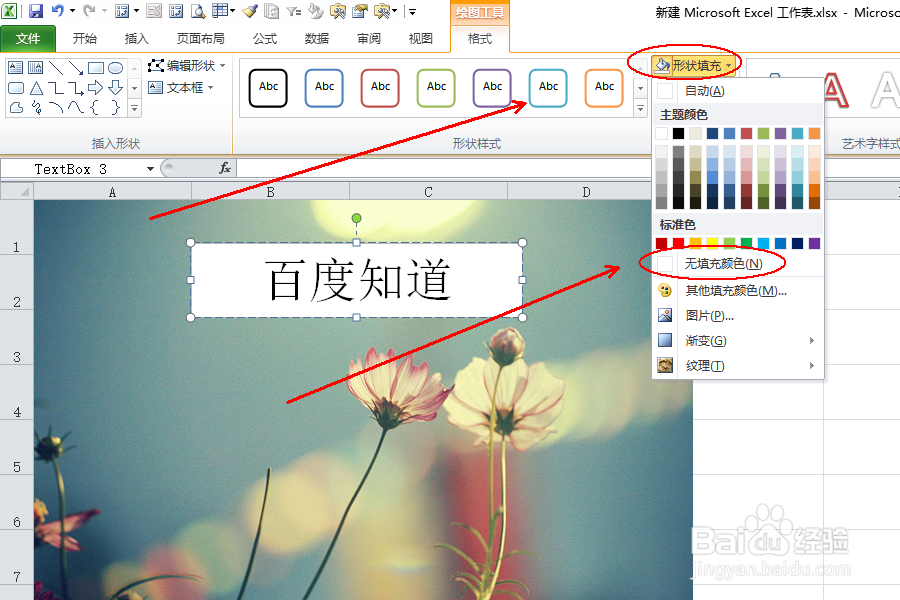The width and height of the screenshot is (900, 600).
Task: Switch to the 插入 Insert tab
Action: coord(137,38)
